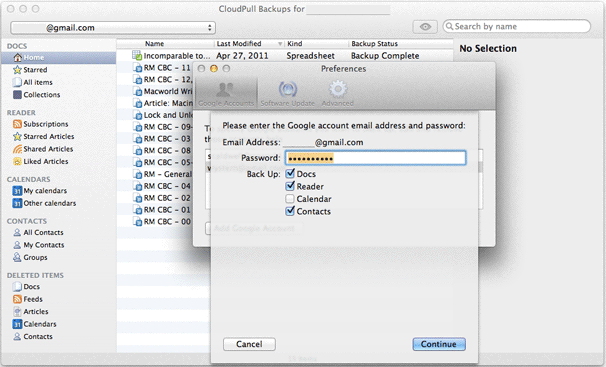
Task: Click the Liked Articles icon
Action: click(17, 161)
